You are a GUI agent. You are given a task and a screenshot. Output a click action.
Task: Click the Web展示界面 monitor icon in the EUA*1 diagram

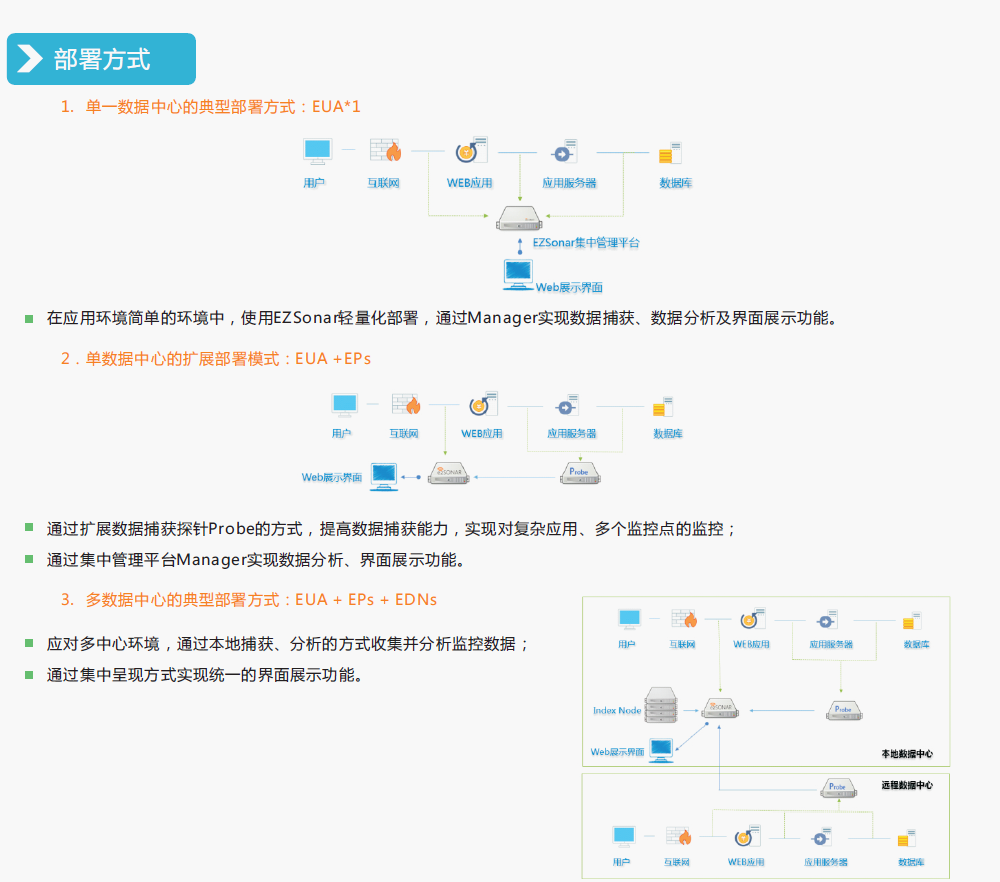pos(518,275)
